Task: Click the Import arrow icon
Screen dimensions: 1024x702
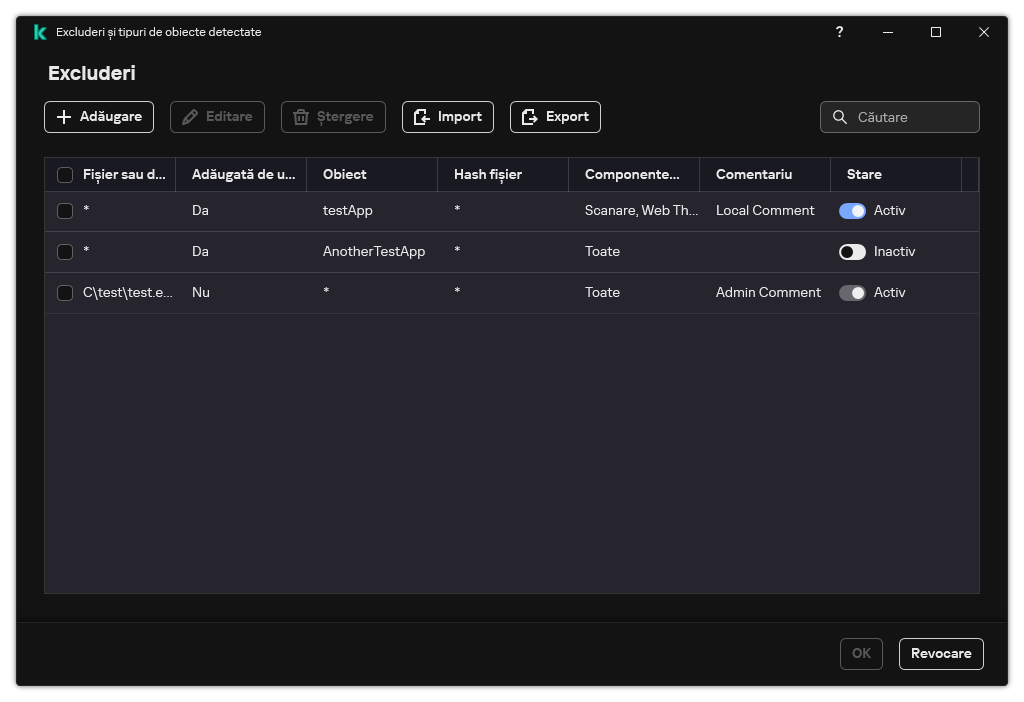Action: coord(422,117)
